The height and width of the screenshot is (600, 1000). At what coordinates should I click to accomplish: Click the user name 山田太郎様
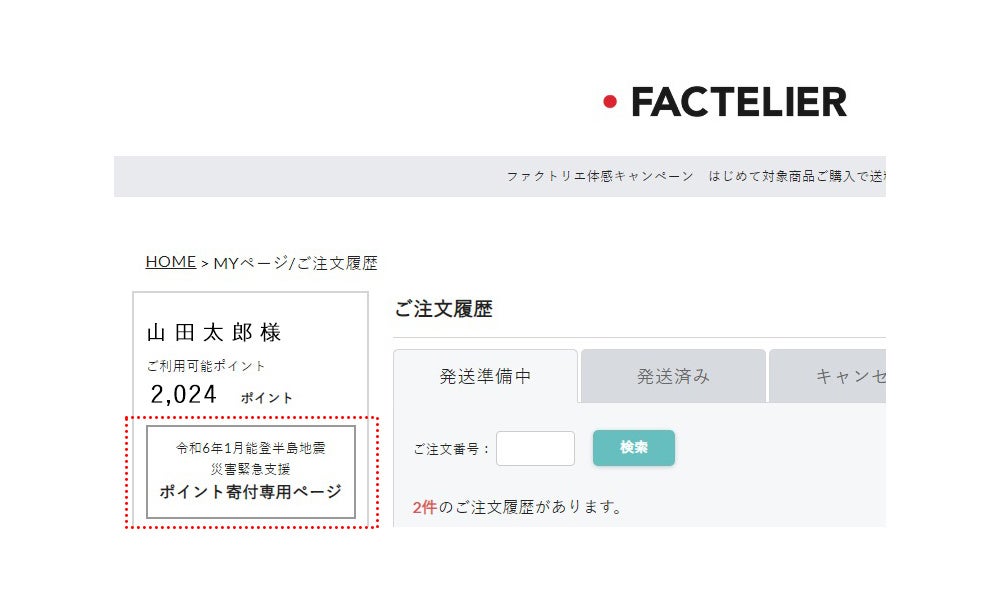pyautogui.click(x=214, y=333)
